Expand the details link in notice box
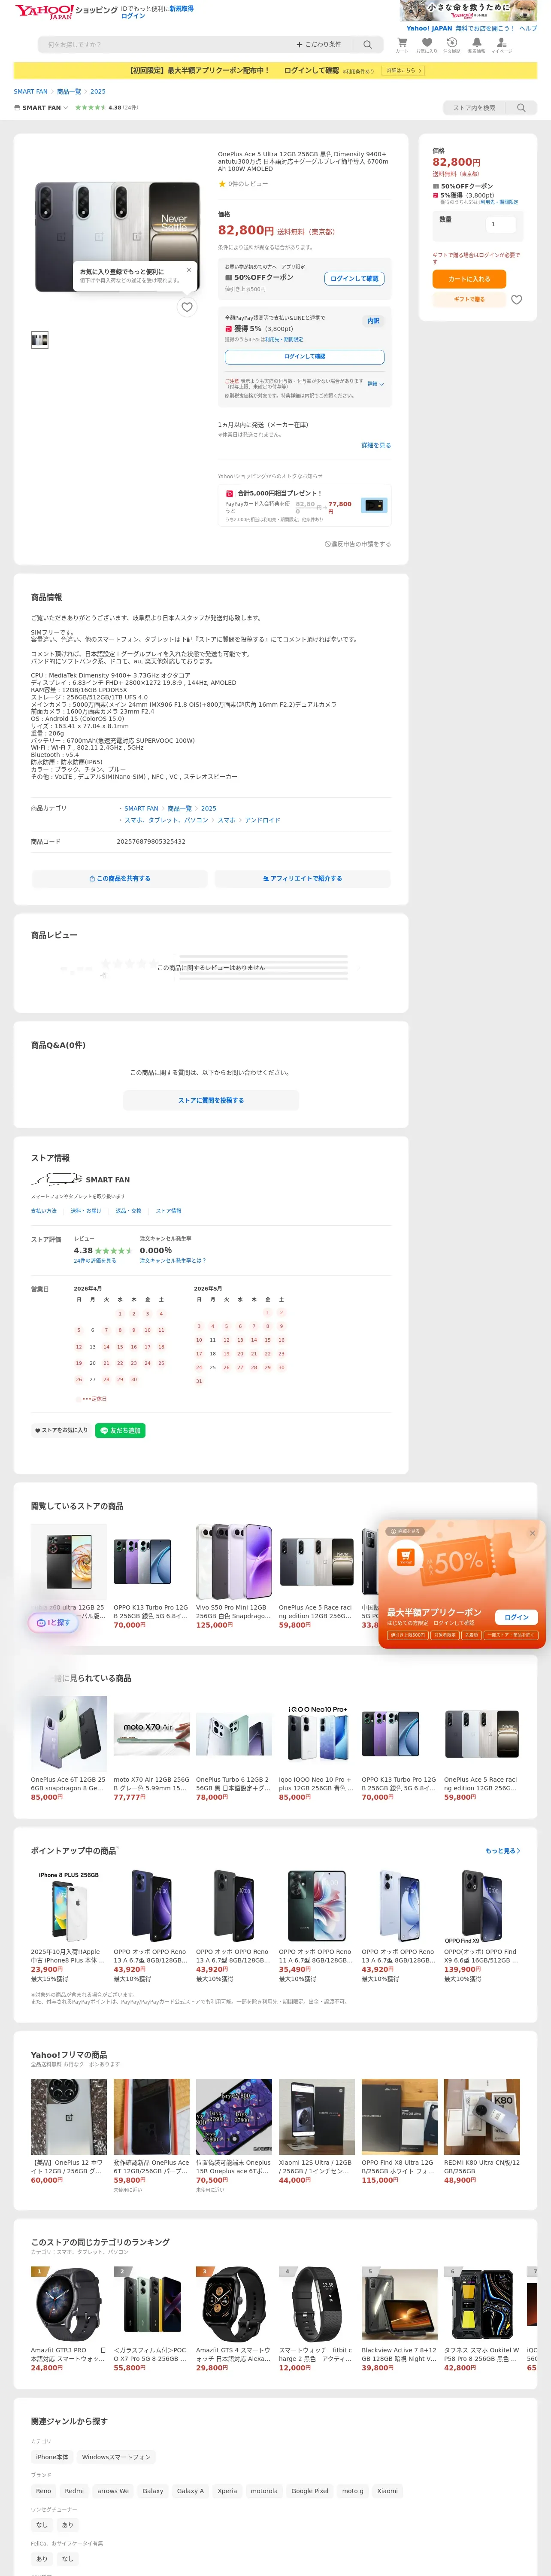This screenshot has height=2576, width=551. [x=375, y=384]
